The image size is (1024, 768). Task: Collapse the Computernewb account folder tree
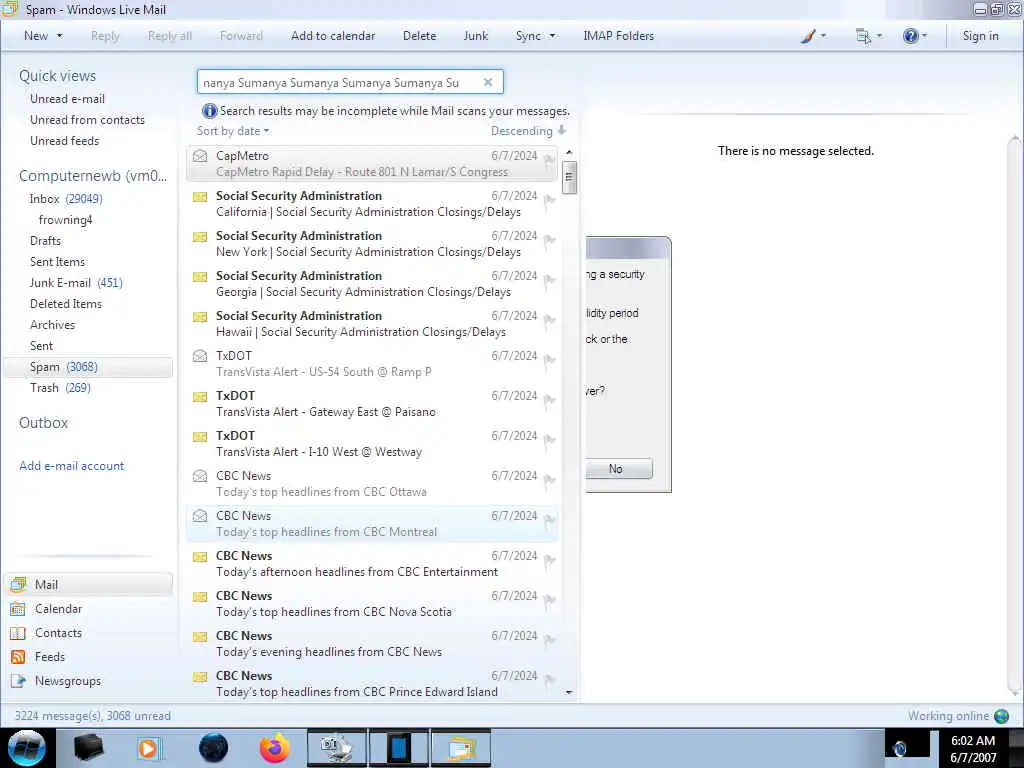tap(93, 176)
